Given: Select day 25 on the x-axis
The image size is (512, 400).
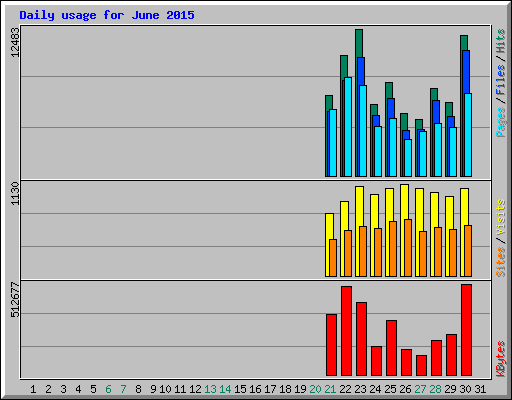Looking at the screenshot, I should (390, 389).
